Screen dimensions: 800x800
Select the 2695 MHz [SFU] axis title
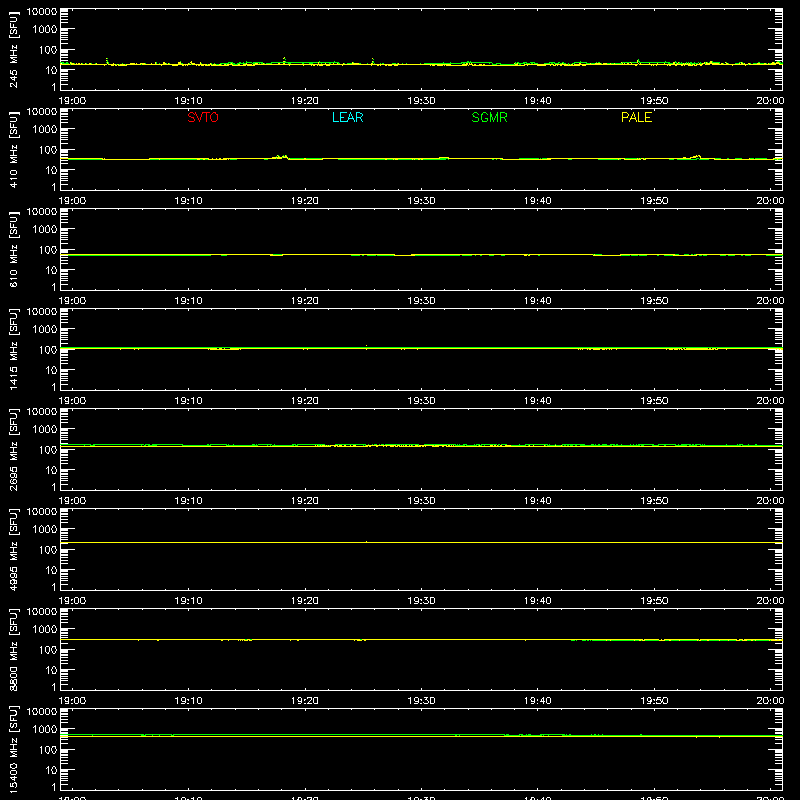[13, 449]
